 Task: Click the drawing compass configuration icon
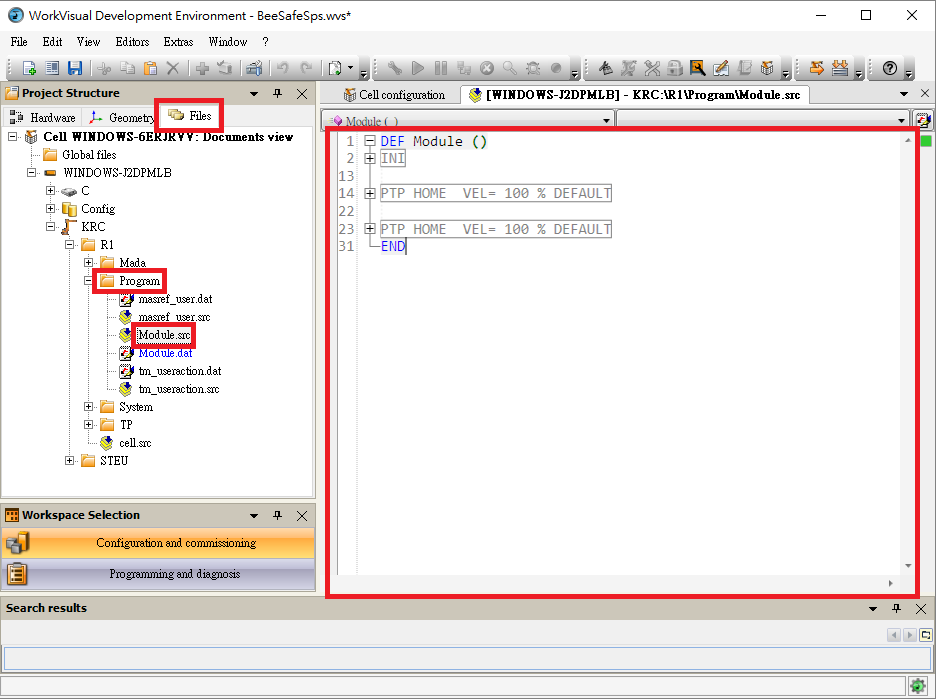(x=606, y=68)
